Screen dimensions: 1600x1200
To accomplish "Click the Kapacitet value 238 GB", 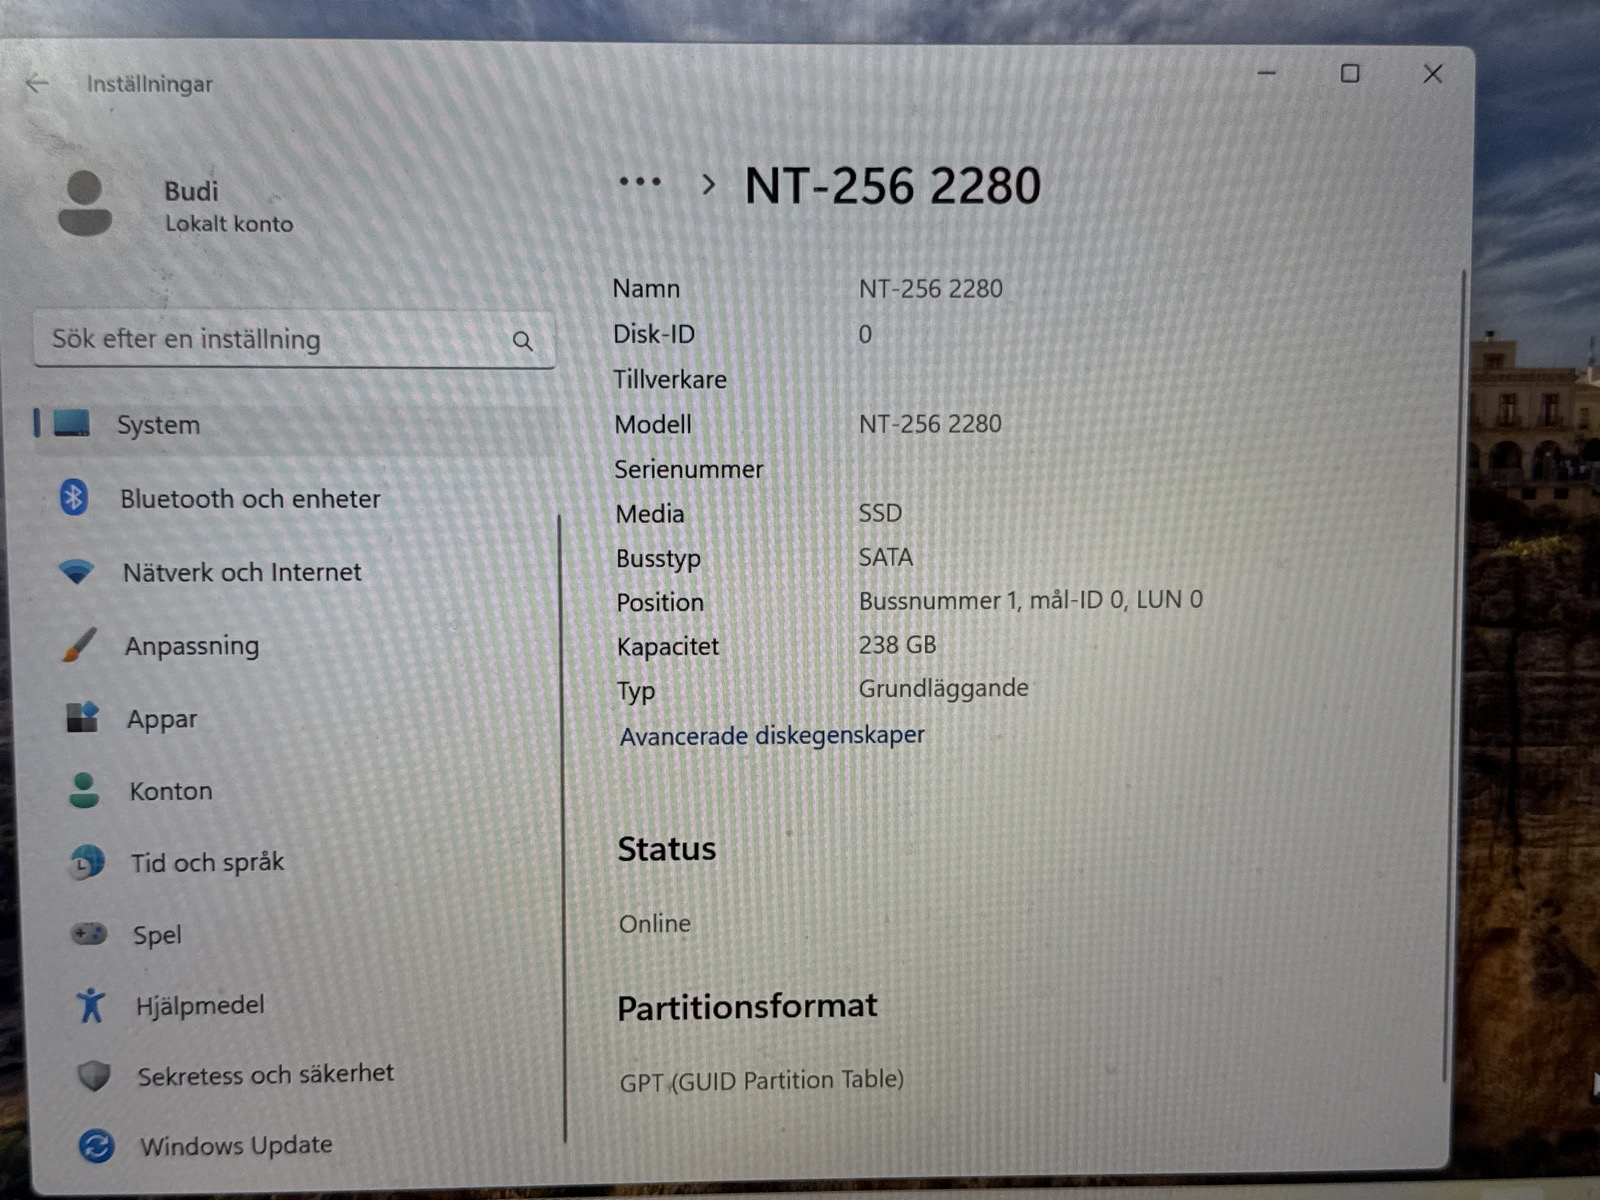I will (x=897, y=645).
